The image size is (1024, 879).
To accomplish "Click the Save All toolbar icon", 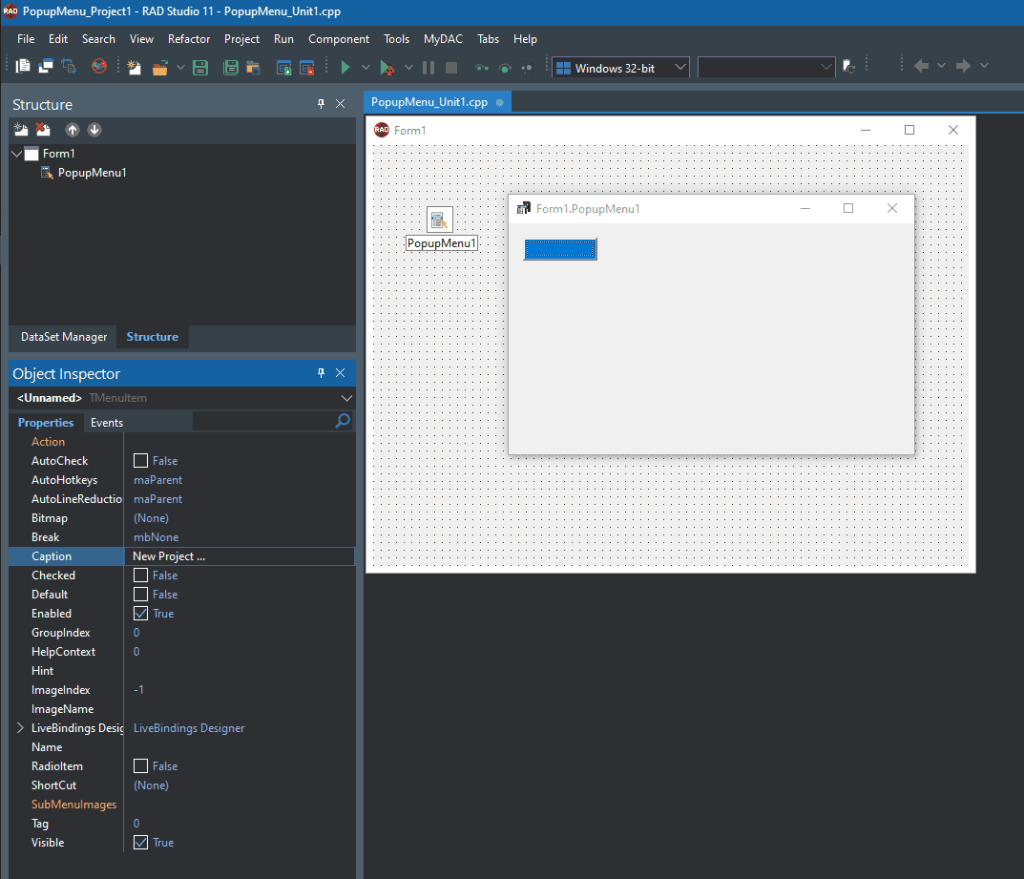I will click(231, 67).
